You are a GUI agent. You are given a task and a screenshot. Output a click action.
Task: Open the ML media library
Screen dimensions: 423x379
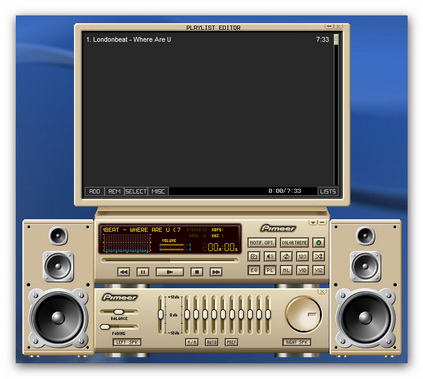pos(286,270)
